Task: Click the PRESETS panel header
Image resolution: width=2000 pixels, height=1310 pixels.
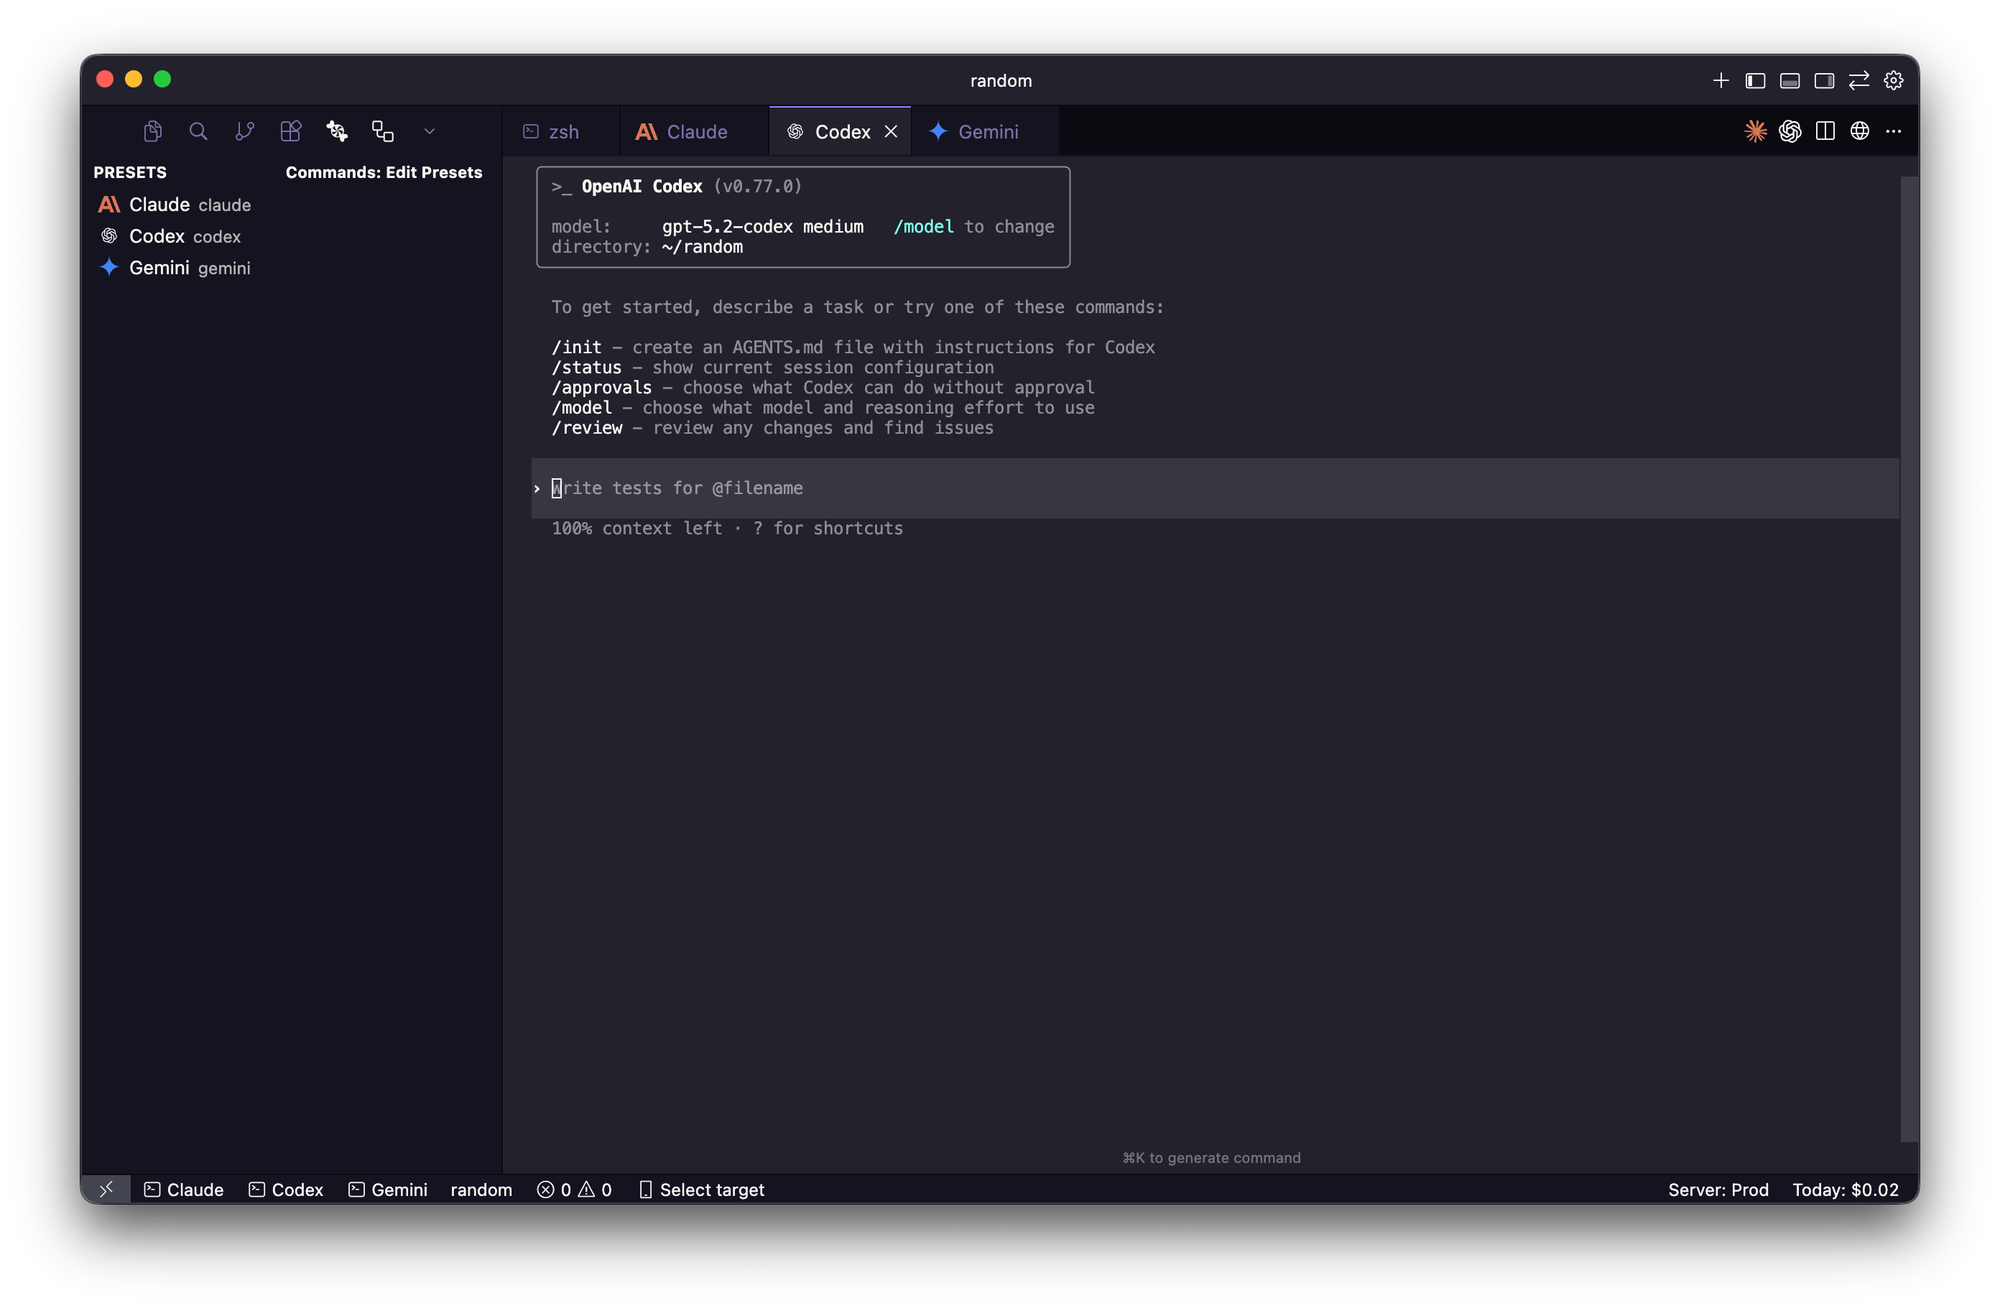Action: [130, 172]
